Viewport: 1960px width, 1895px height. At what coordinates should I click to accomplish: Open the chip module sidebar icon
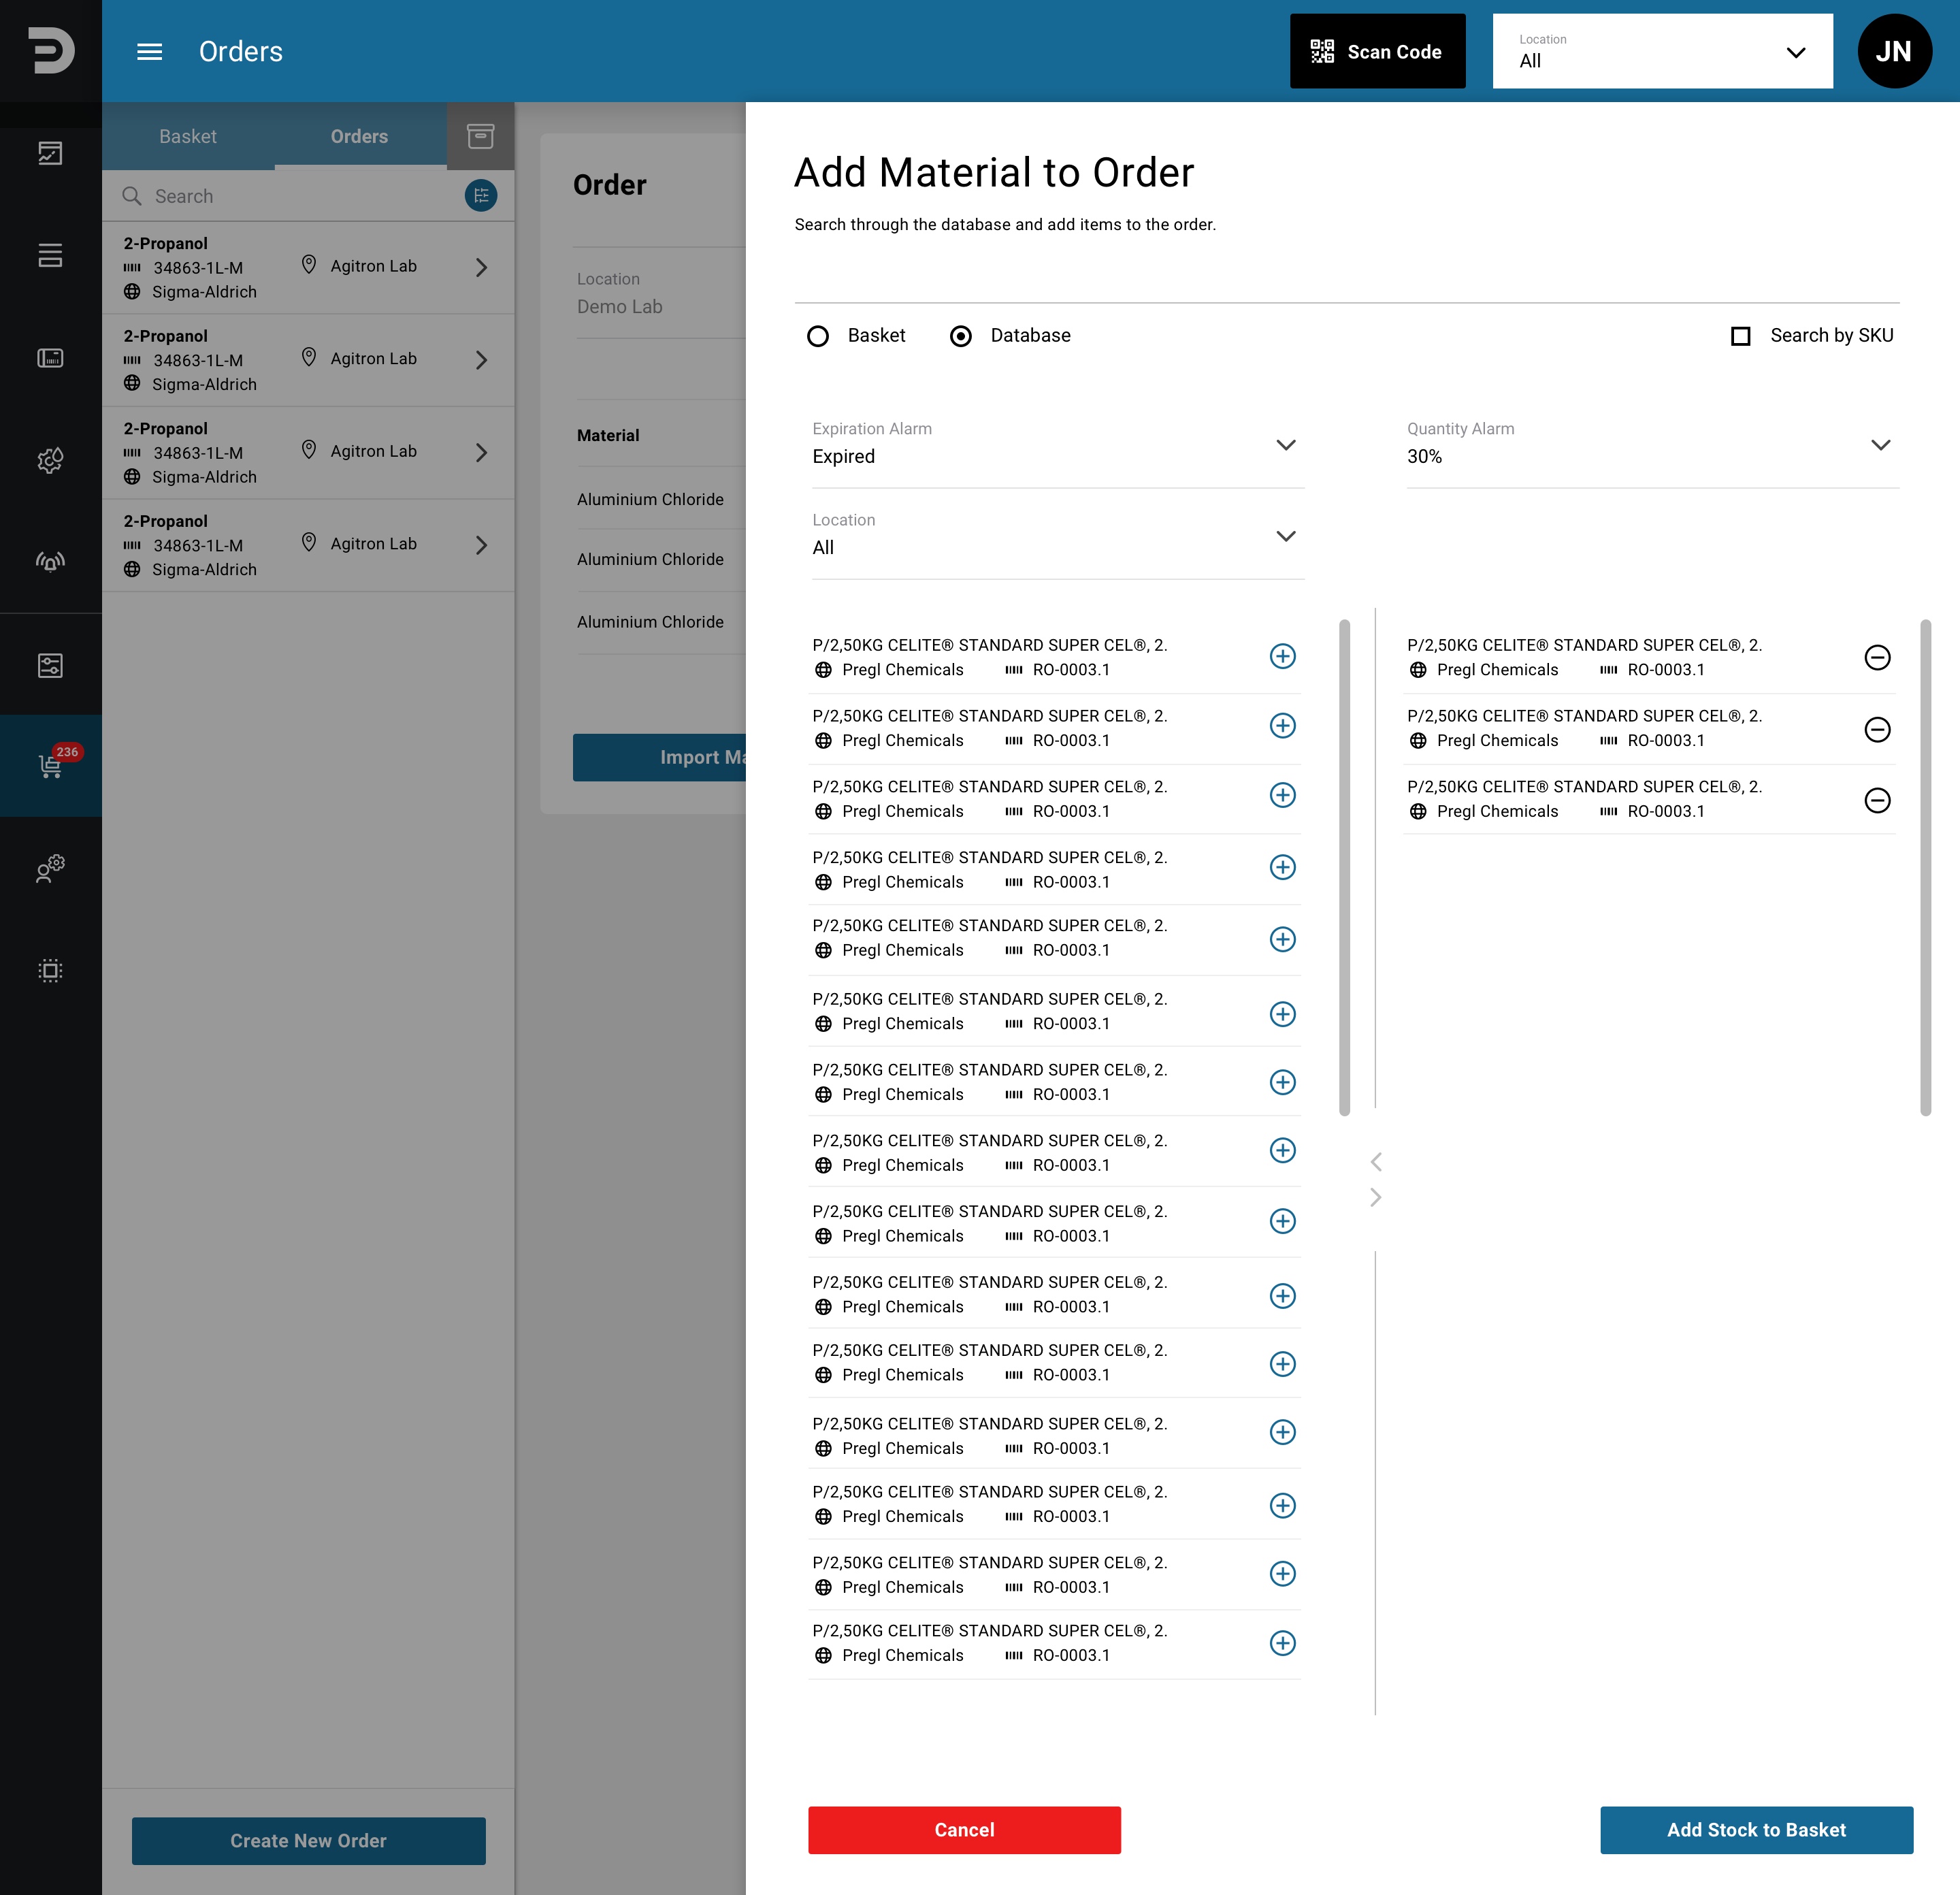(x=50, y=970)
